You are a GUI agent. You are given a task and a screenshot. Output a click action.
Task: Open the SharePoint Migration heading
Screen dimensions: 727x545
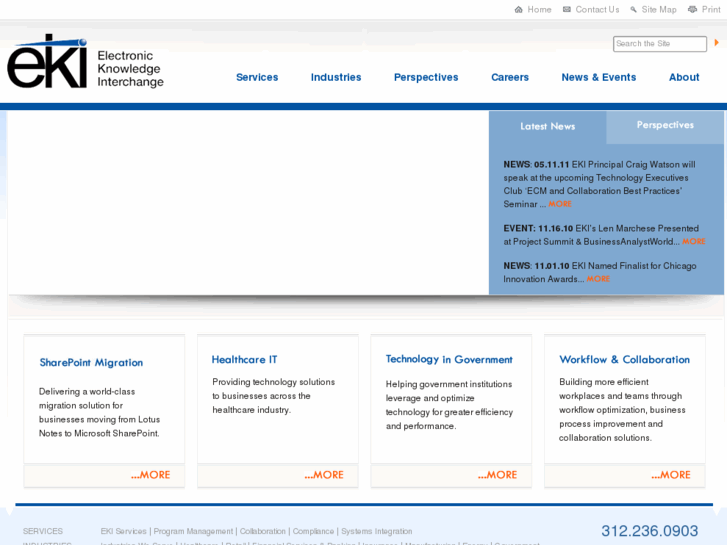point(91,363)
